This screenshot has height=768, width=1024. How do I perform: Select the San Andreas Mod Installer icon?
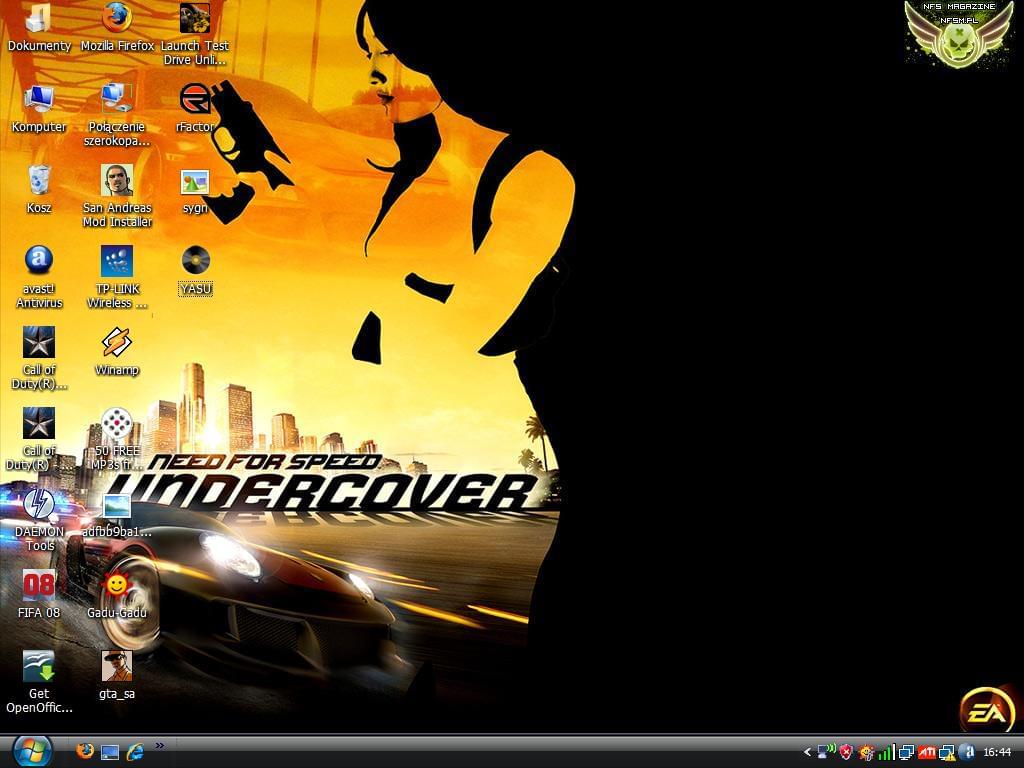(x=117, y=181)
